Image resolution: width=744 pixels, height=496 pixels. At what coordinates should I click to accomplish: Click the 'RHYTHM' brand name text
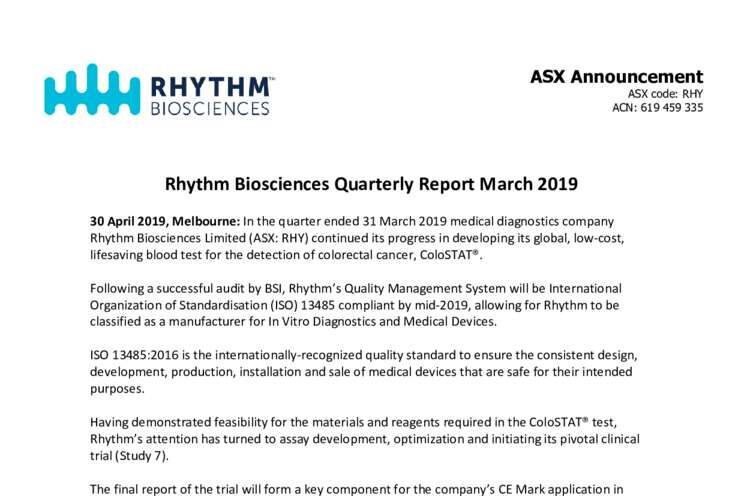point(212,87)
